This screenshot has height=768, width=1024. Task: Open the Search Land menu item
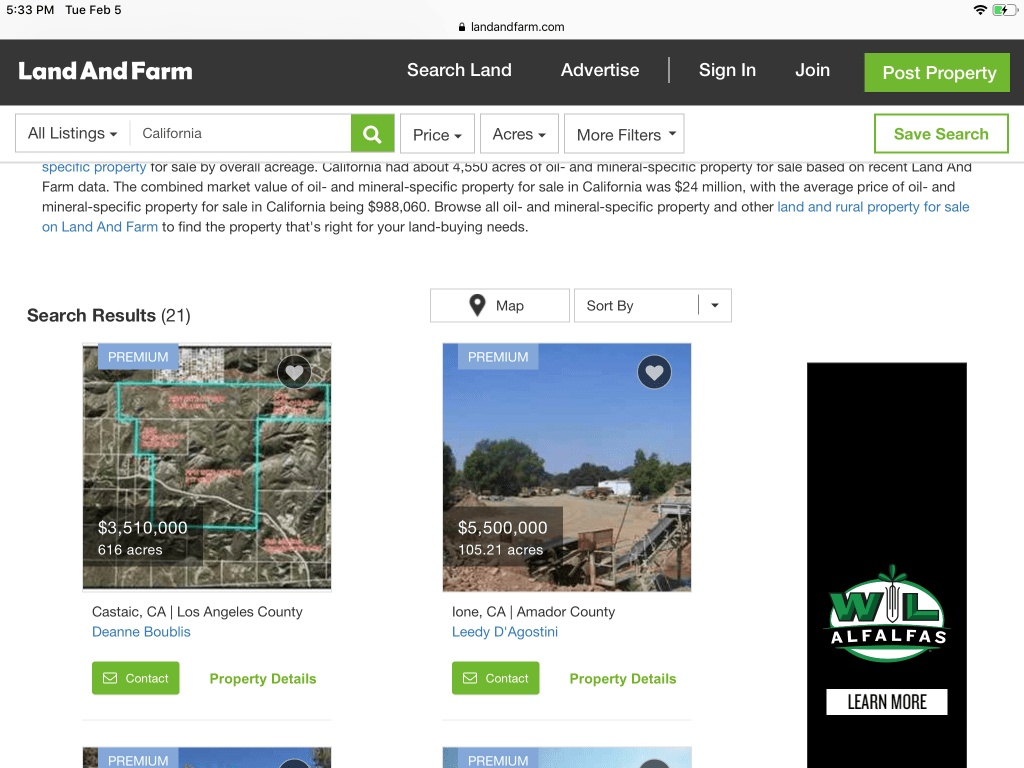[459, 70]
